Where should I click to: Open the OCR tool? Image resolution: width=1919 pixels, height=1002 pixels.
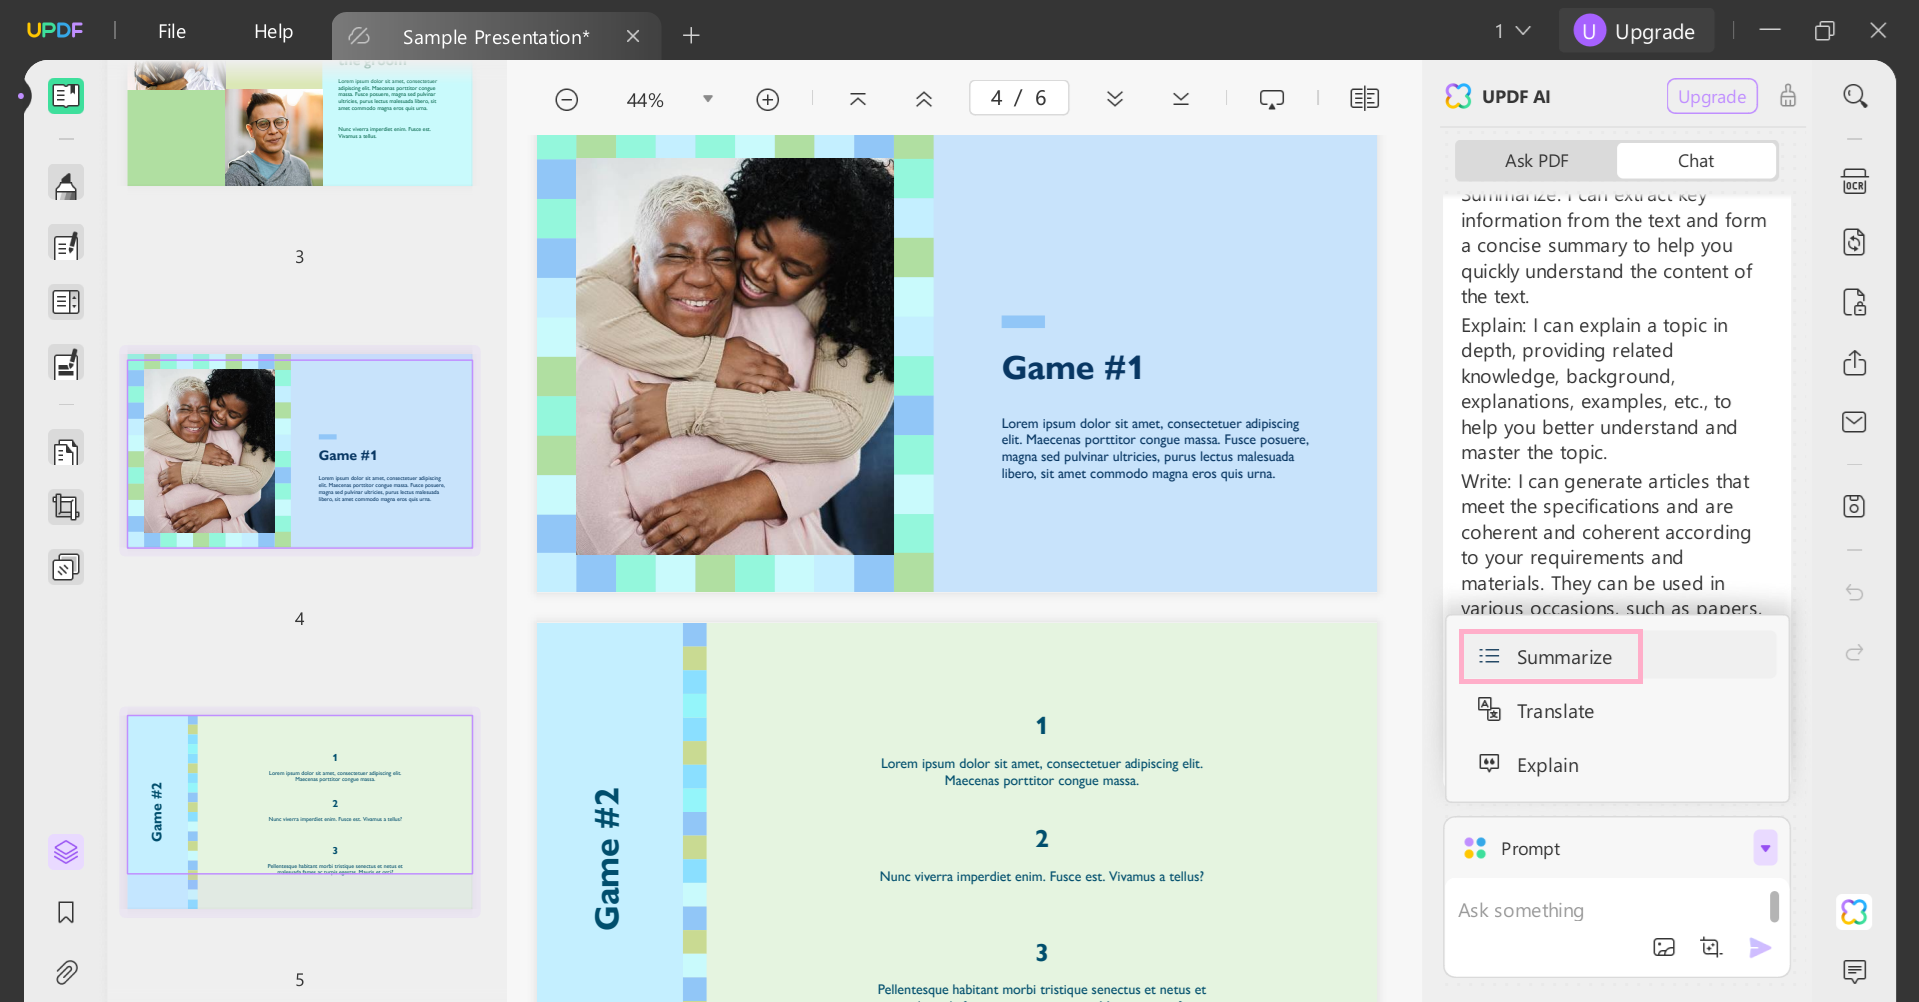(1855, 181)
